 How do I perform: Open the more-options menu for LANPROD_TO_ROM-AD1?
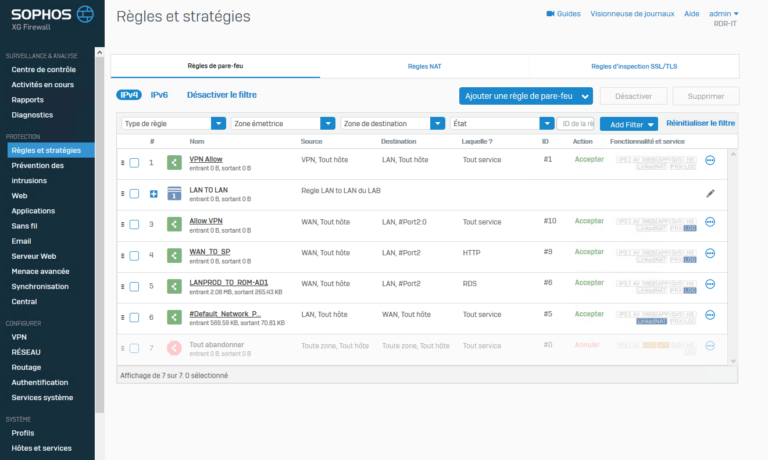pos(710,284)
